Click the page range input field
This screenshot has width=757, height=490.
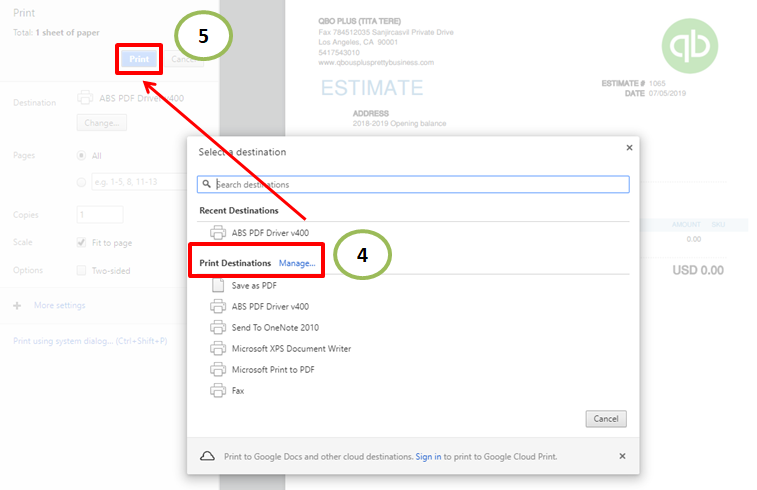point(139,182)
